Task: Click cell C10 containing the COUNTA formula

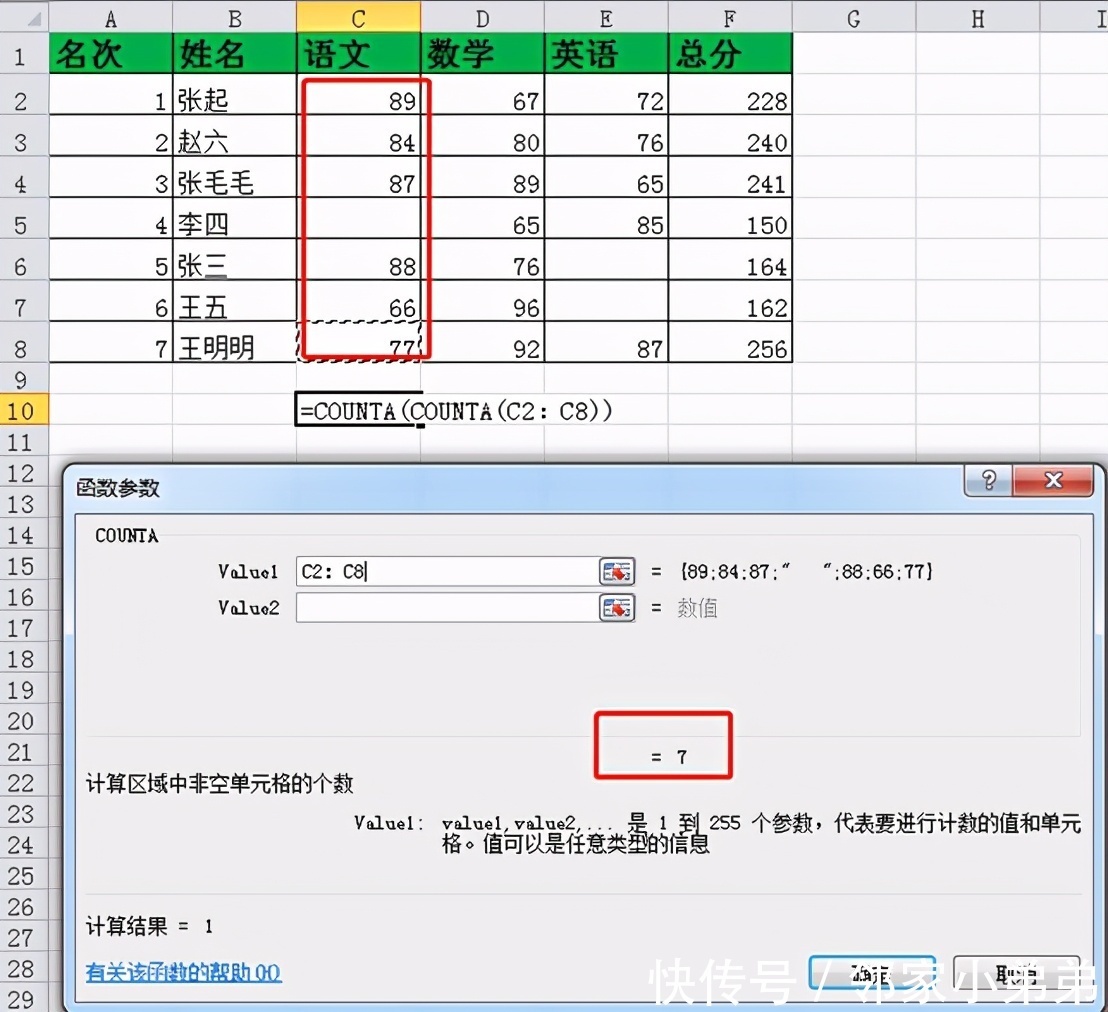Action: click(358, 410)
